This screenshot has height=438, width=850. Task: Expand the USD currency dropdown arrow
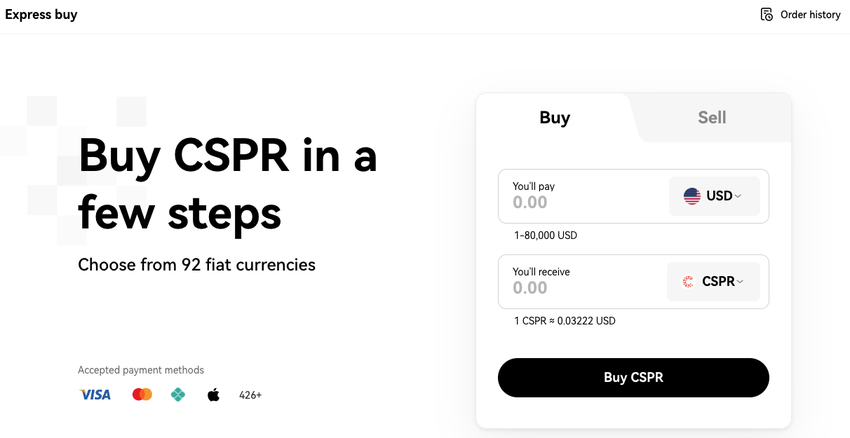pyautogui.click(x=739, y=197)
